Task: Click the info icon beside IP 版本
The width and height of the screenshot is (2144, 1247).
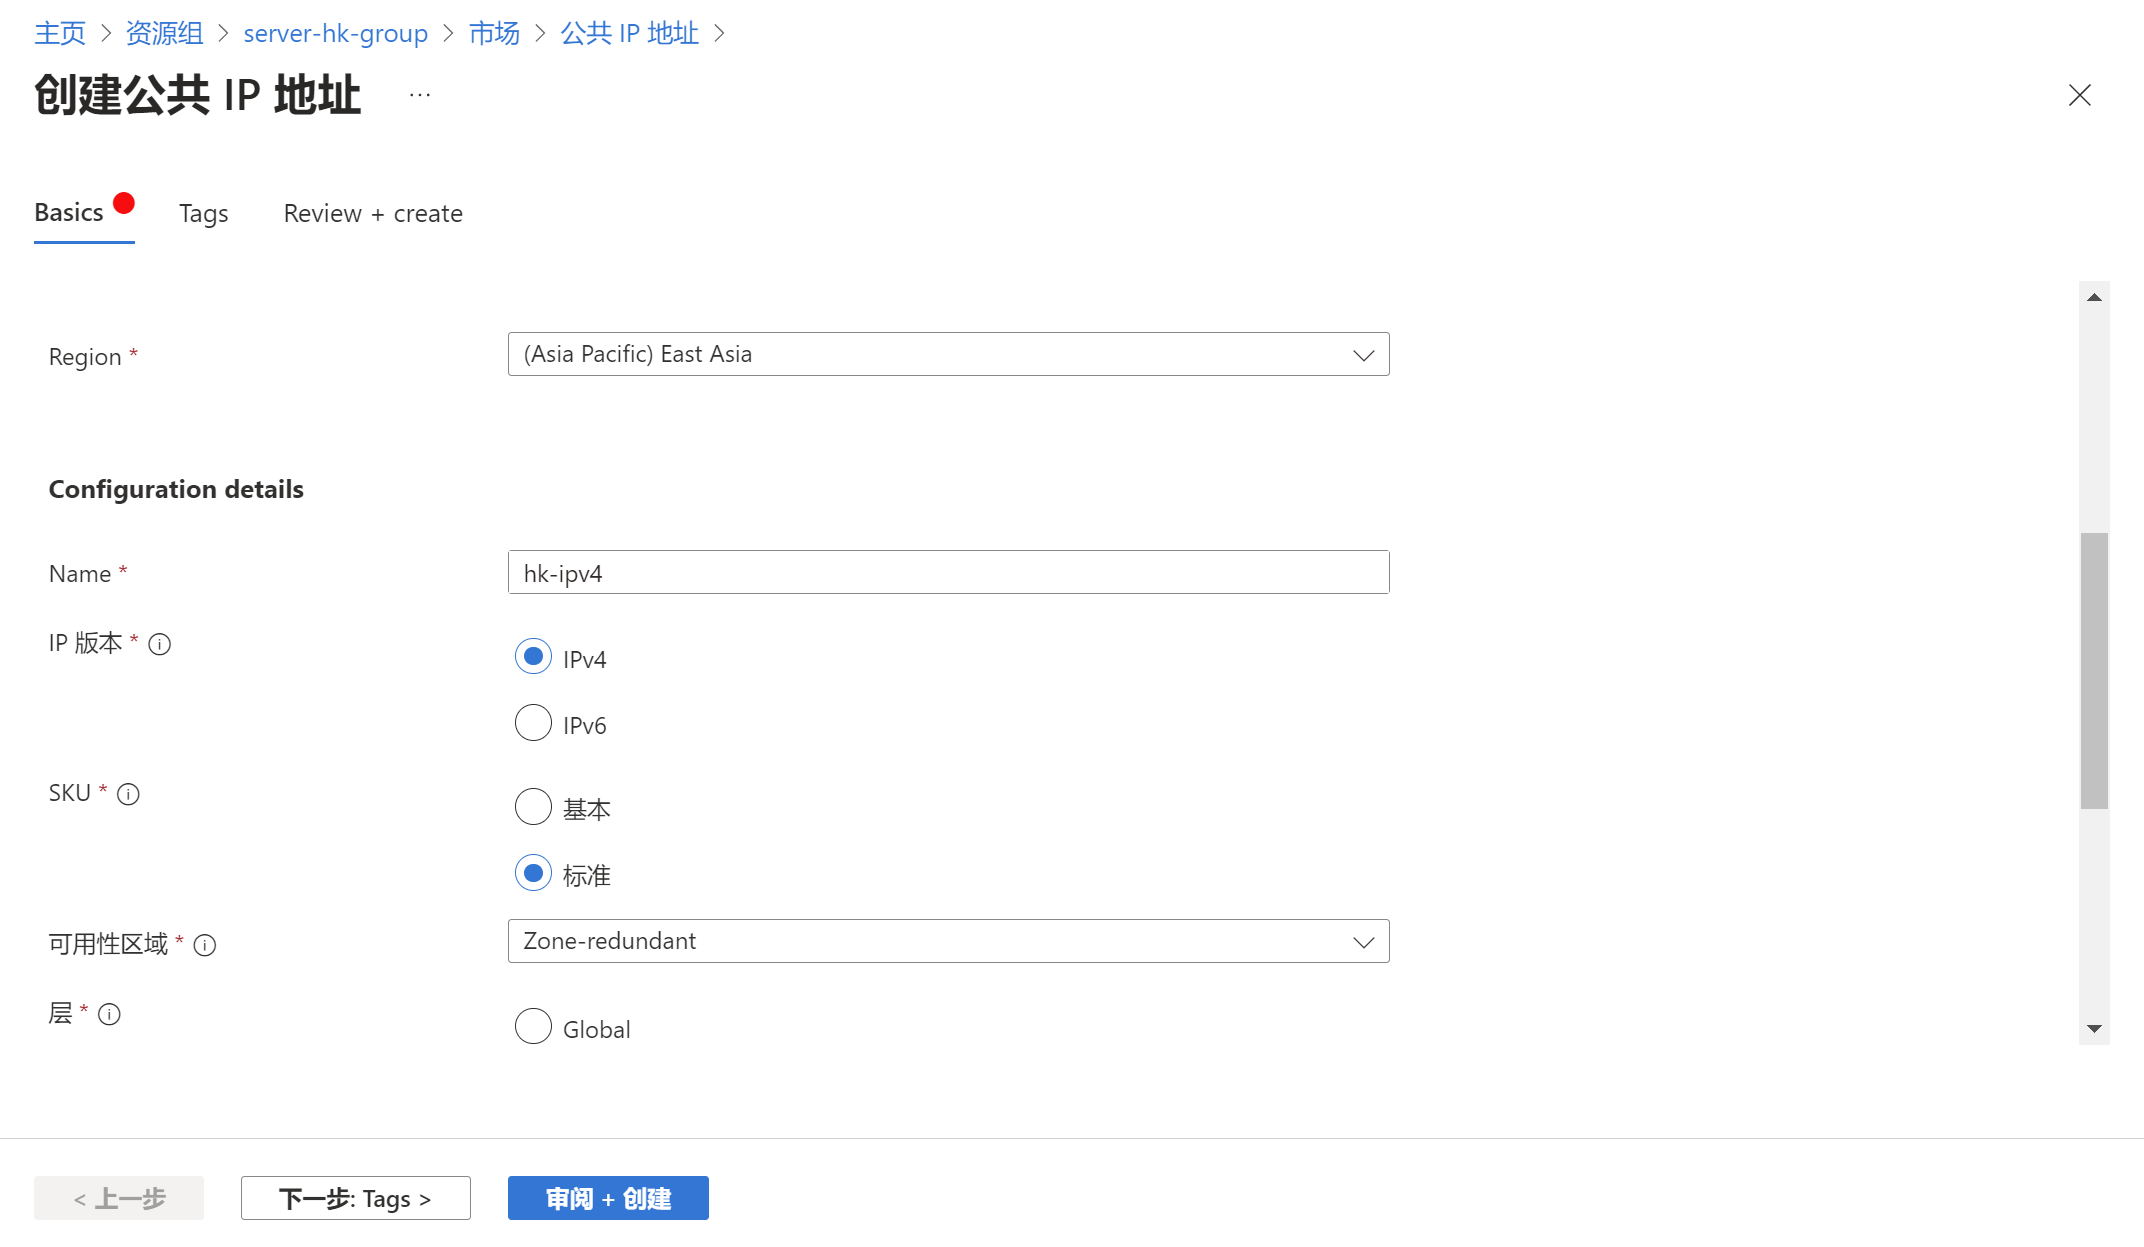Action: (x=160, y=645)
